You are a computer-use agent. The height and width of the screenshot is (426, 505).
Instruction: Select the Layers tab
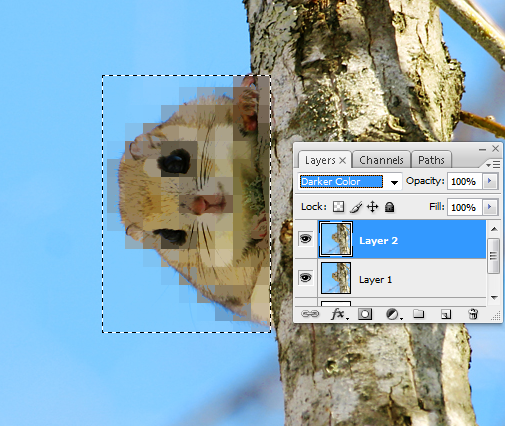[x=320, y=160]
